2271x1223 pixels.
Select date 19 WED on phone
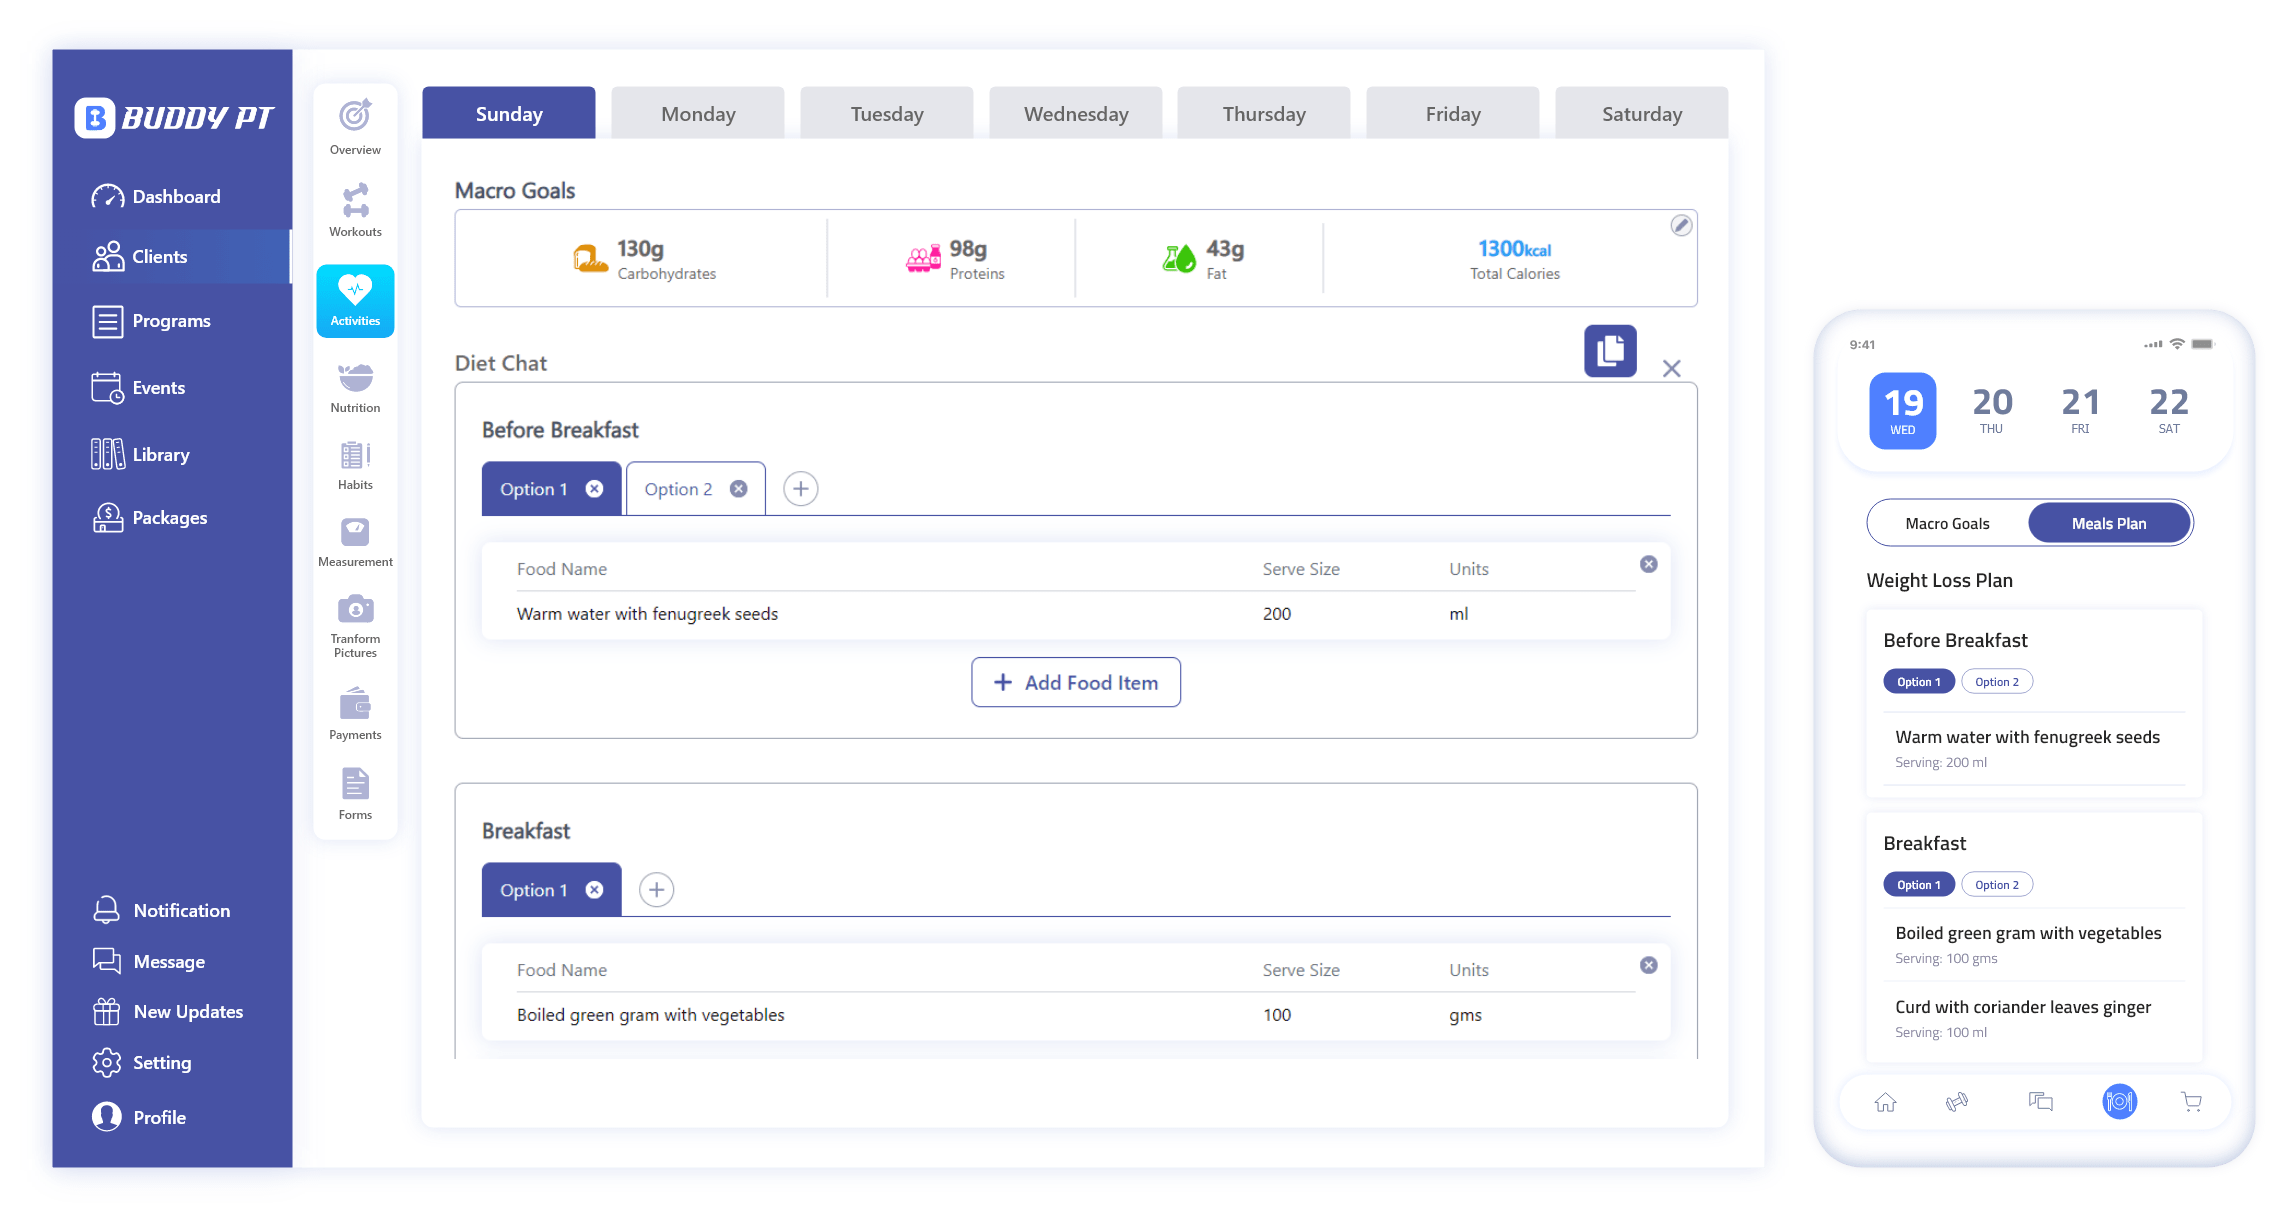[1903, 411]
